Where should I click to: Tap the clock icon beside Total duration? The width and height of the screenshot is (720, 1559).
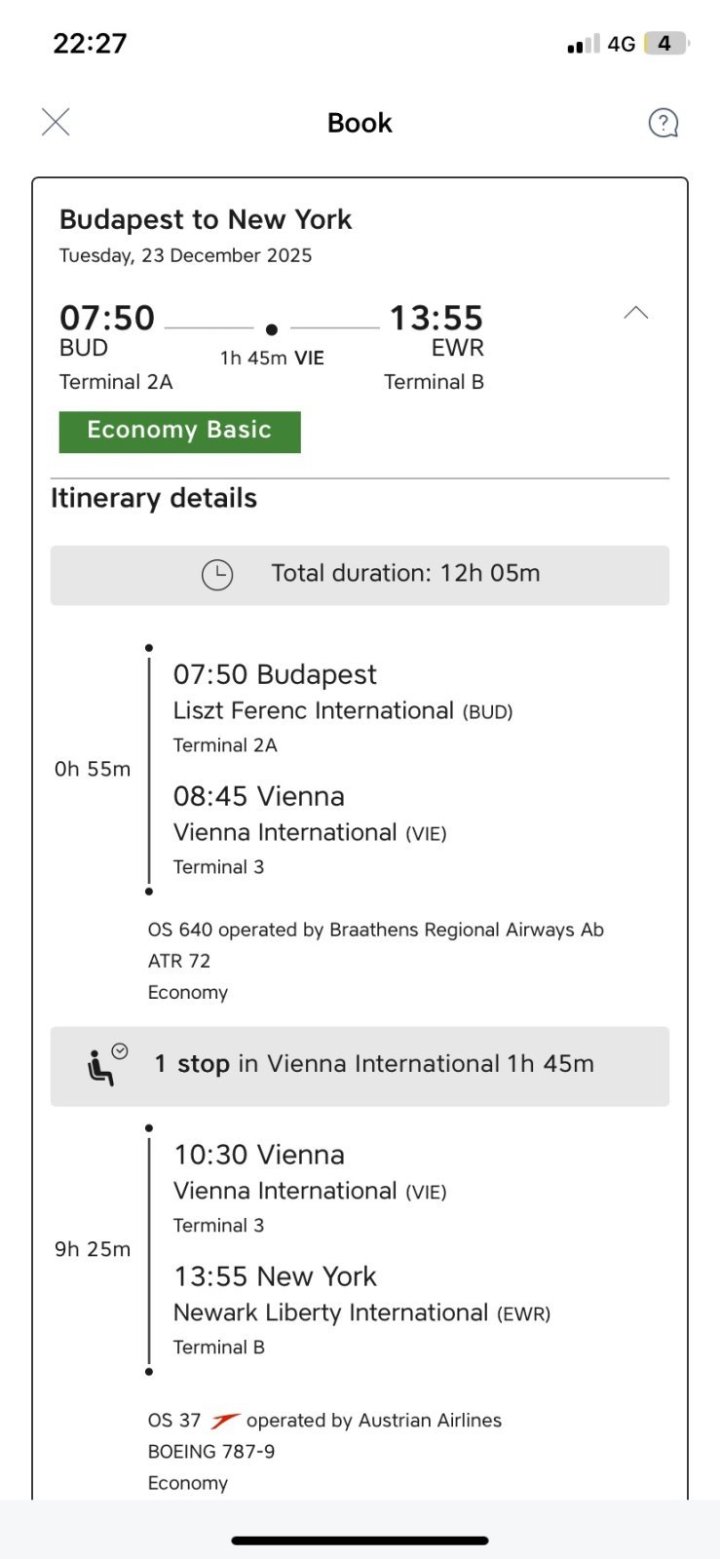(x=217, y=575)
